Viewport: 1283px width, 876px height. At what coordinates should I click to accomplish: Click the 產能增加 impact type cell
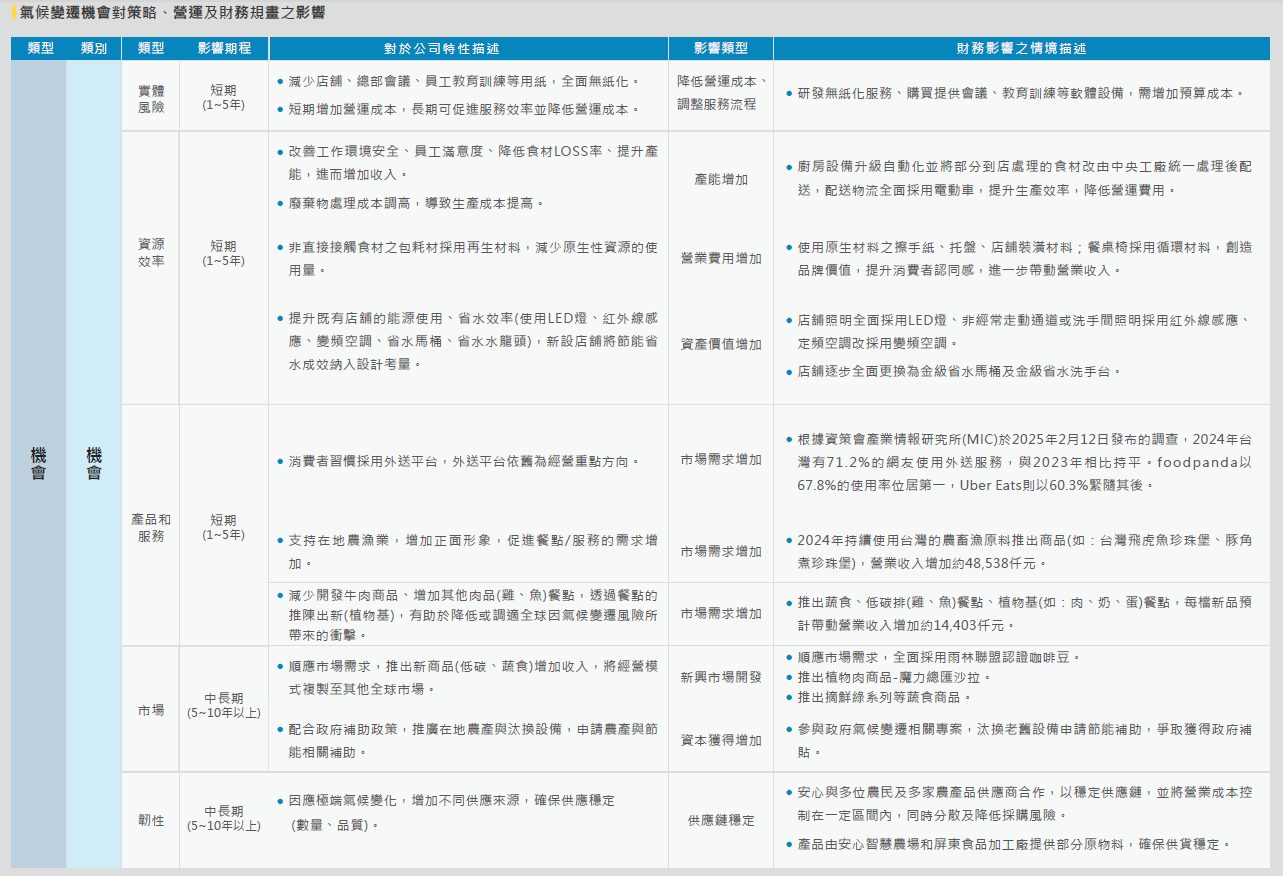[720, 180]
